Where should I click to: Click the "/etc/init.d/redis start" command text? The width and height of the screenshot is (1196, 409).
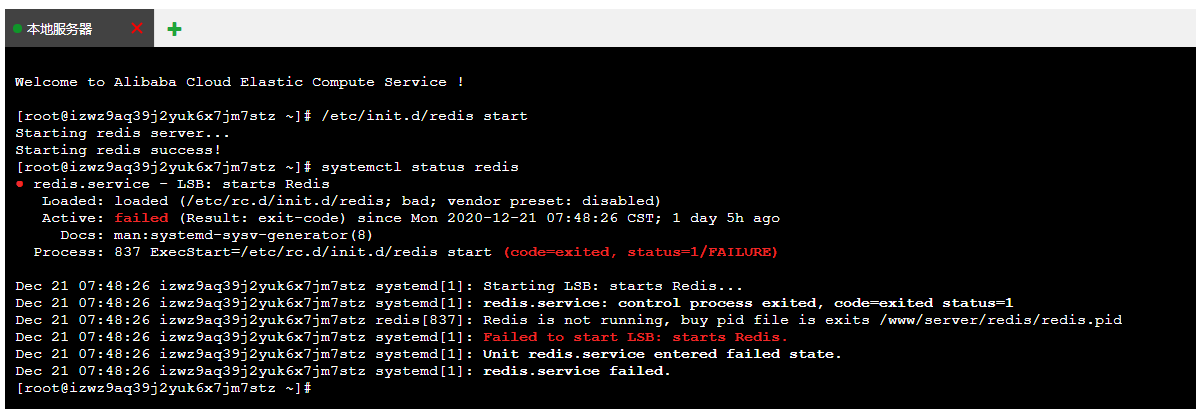tap(425, 116)
